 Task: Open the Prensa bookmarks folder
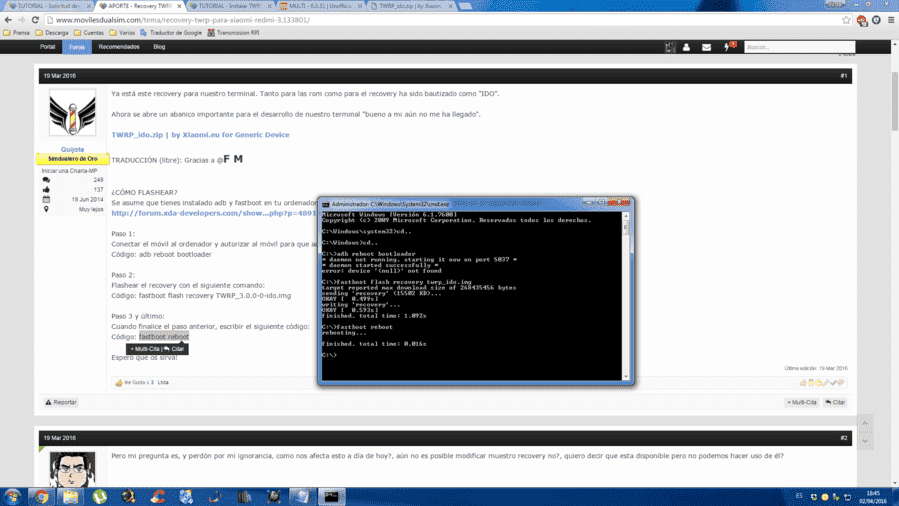(17, 33)
